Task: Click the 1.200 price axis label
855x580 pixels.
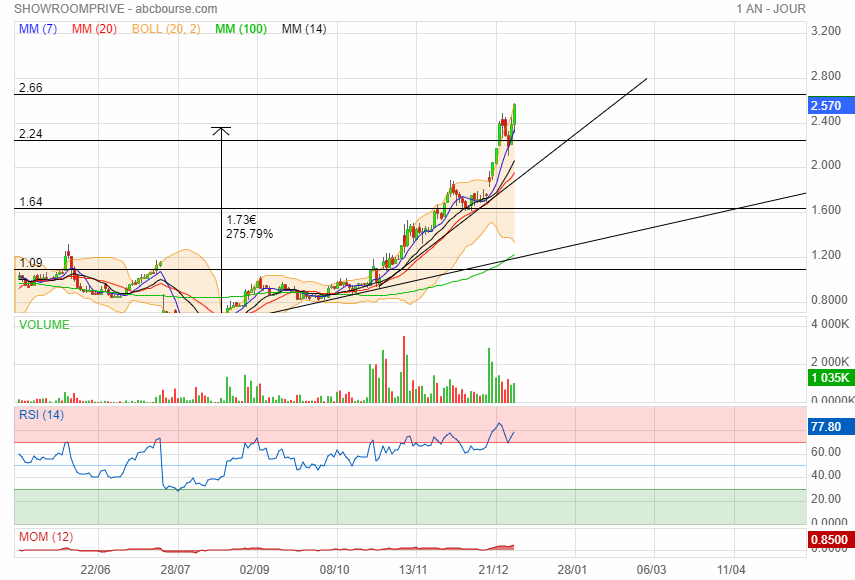Action: (826, 255)
